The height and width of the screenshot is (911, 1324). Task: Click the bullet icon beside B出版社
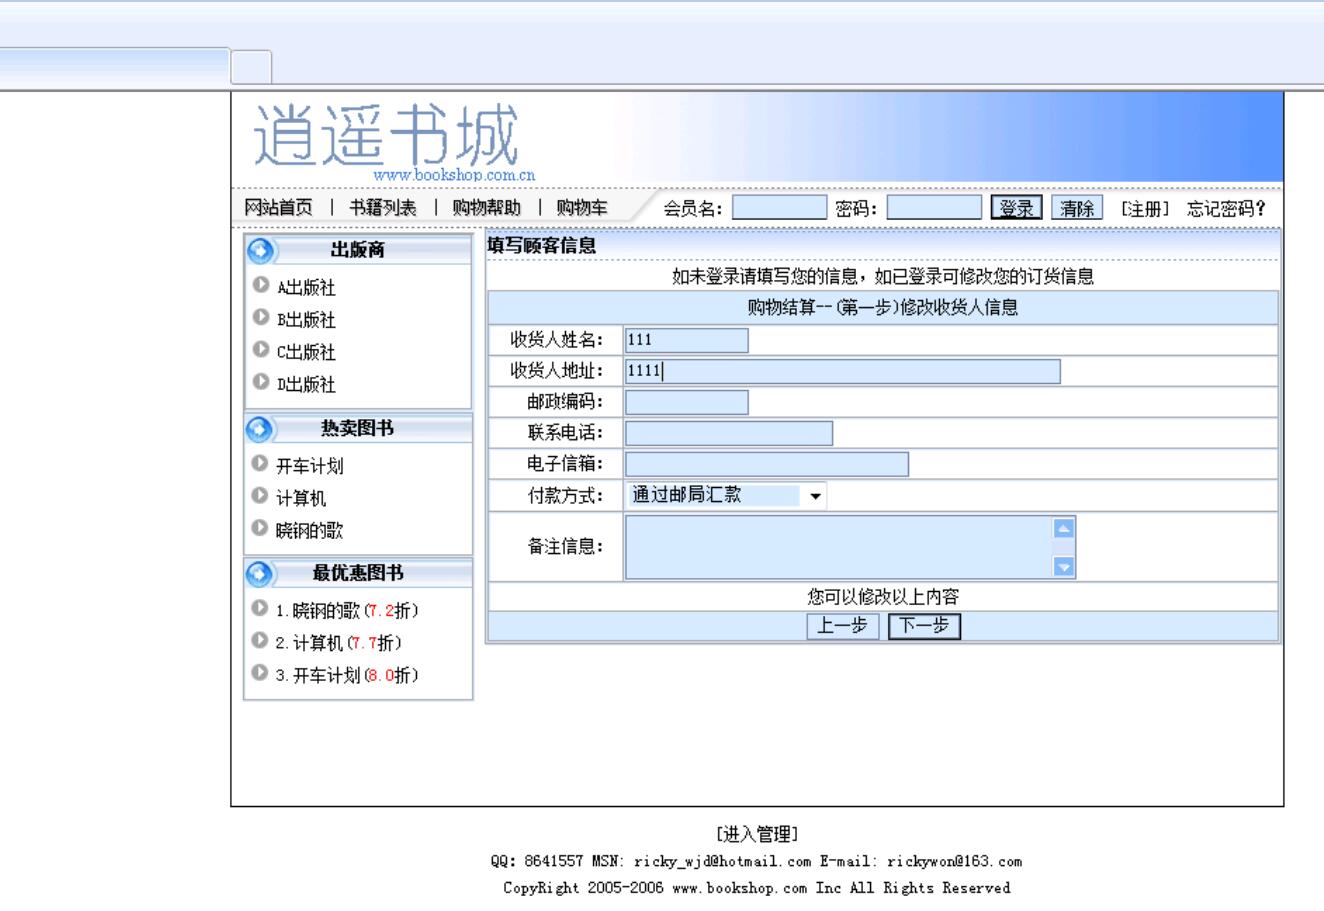click(x=261, y=317)
